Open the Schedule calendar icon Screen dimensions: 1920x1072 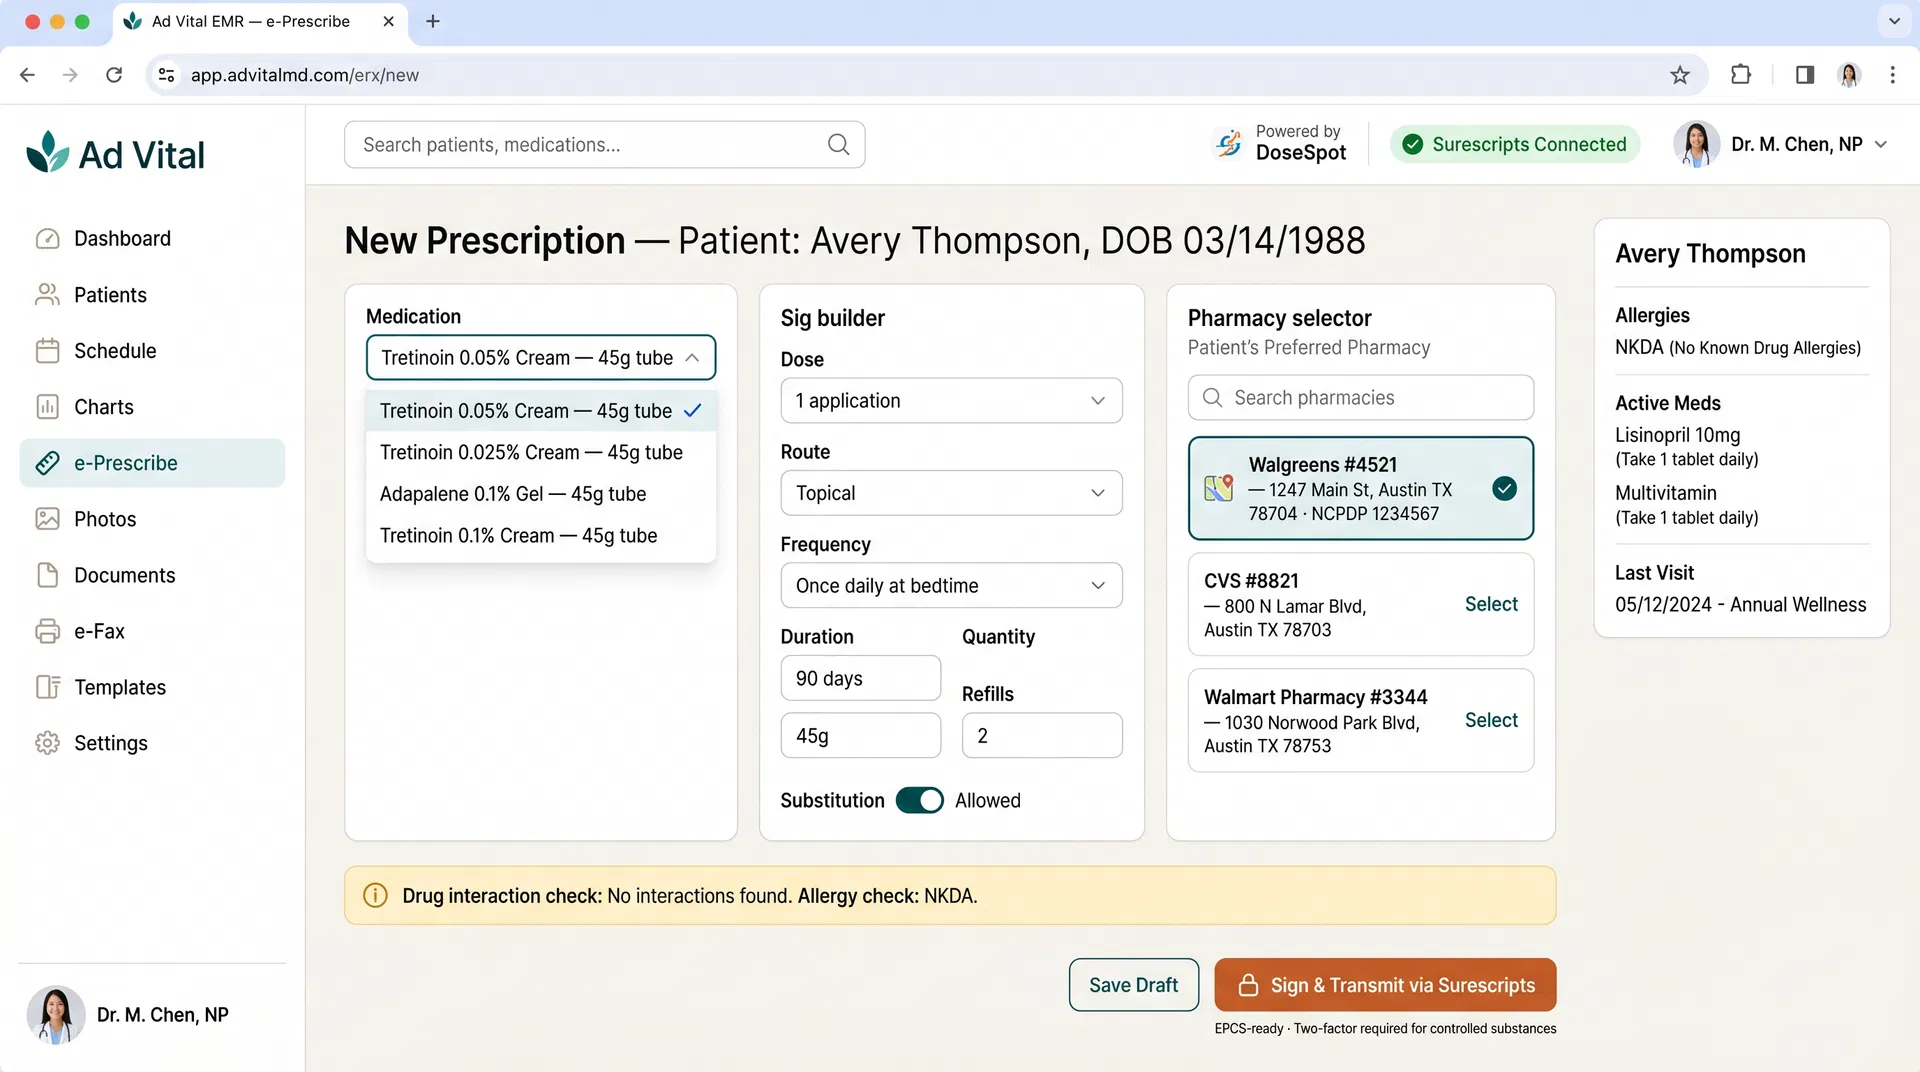tap(49, 350)
